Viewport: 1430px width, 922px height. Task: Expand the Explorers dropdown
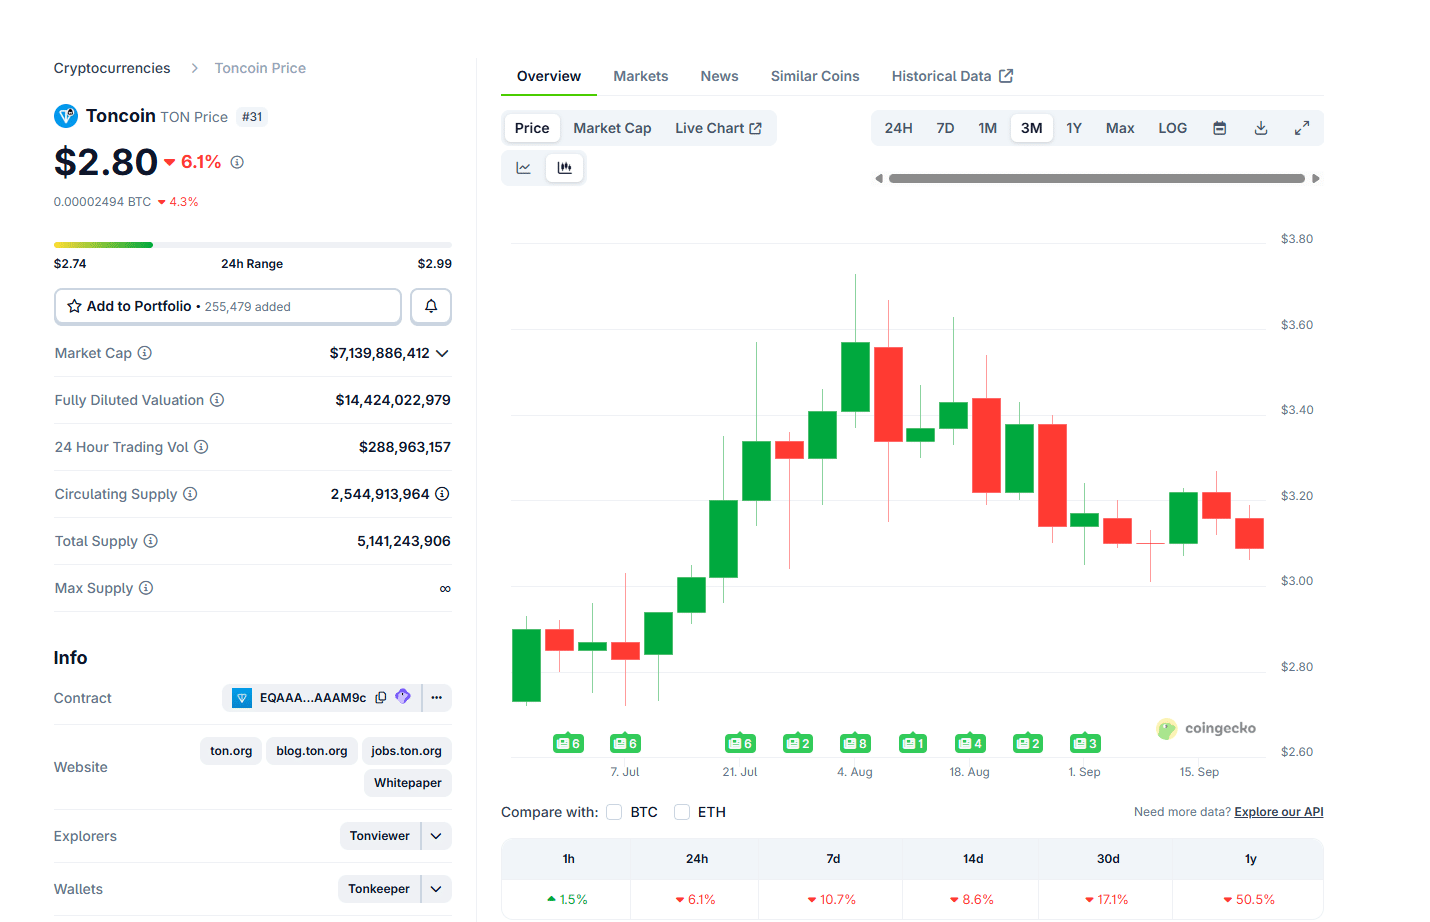435,836
